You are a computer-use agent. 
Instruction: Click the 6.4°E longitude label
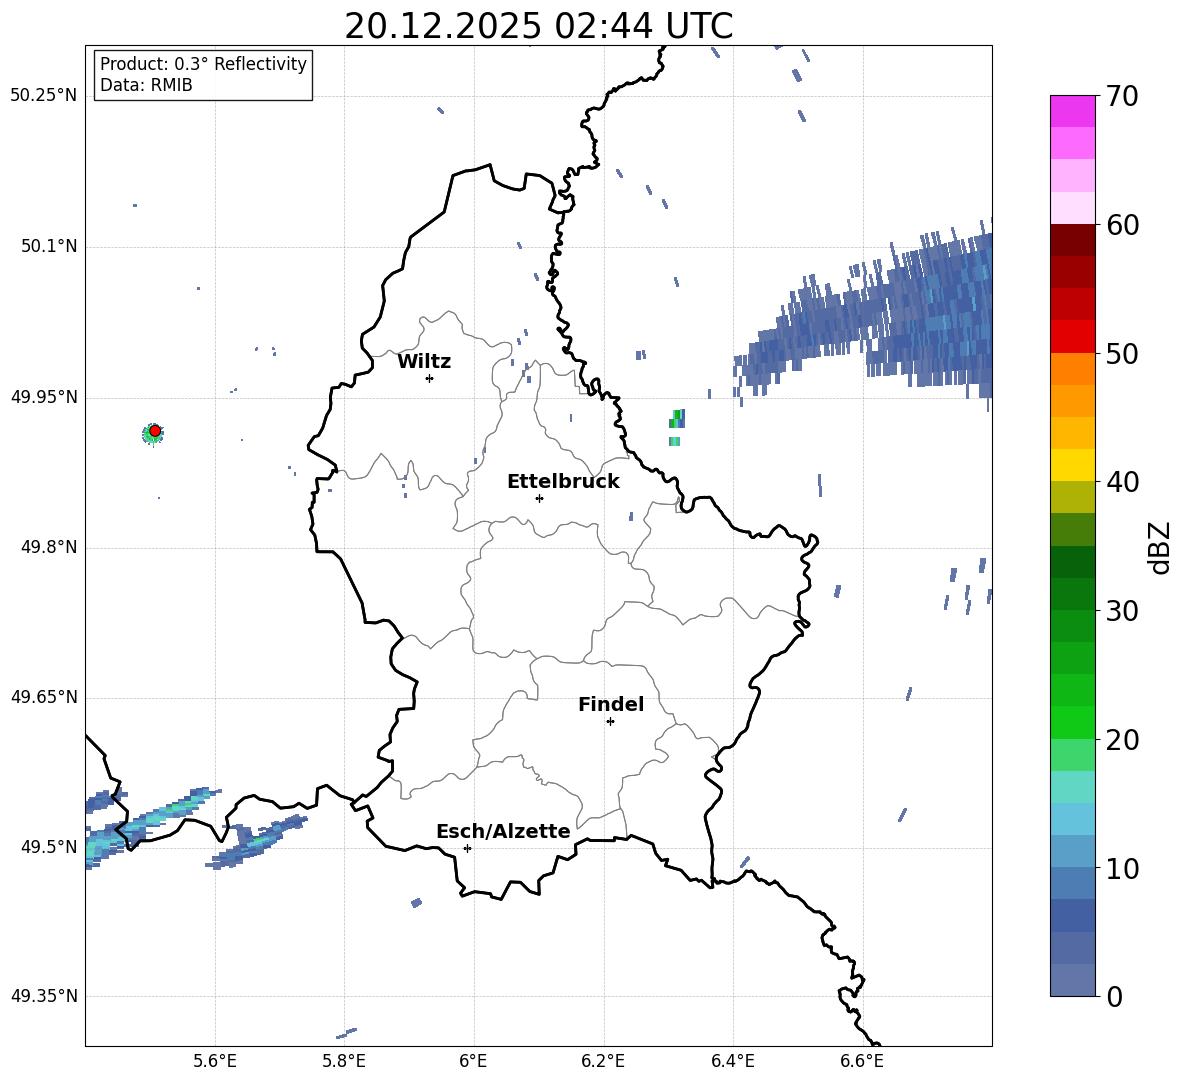click(x=732, y=1061)
